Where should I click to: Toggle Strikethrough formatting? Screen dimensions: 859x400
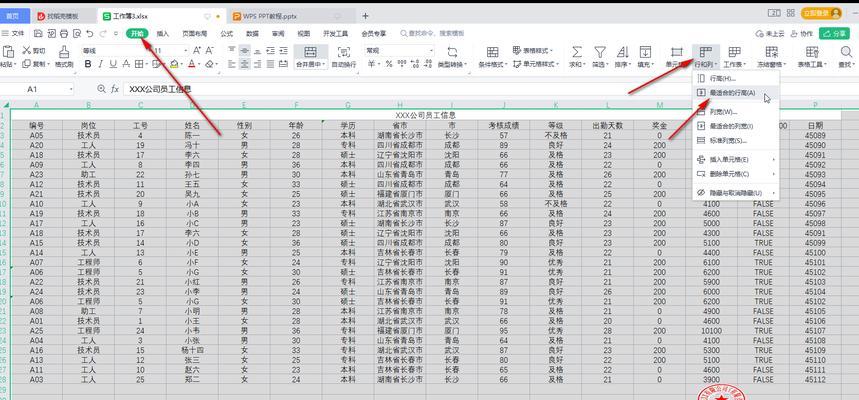(126, 64)
